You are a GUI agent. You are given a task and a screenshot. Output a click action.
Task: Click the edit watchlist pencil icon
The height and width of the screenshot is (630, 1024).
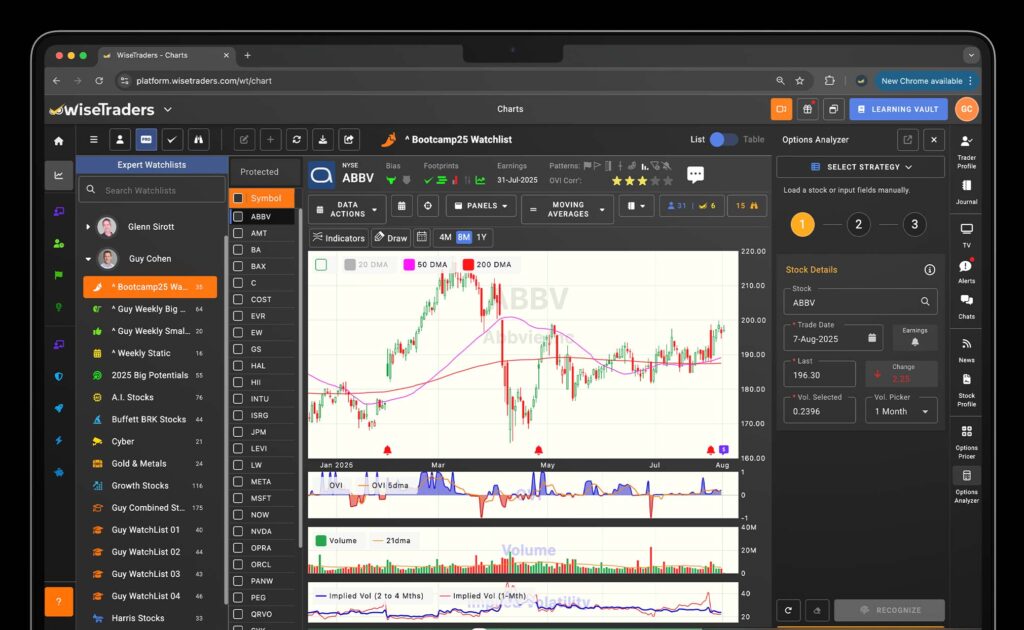(244, 139)
